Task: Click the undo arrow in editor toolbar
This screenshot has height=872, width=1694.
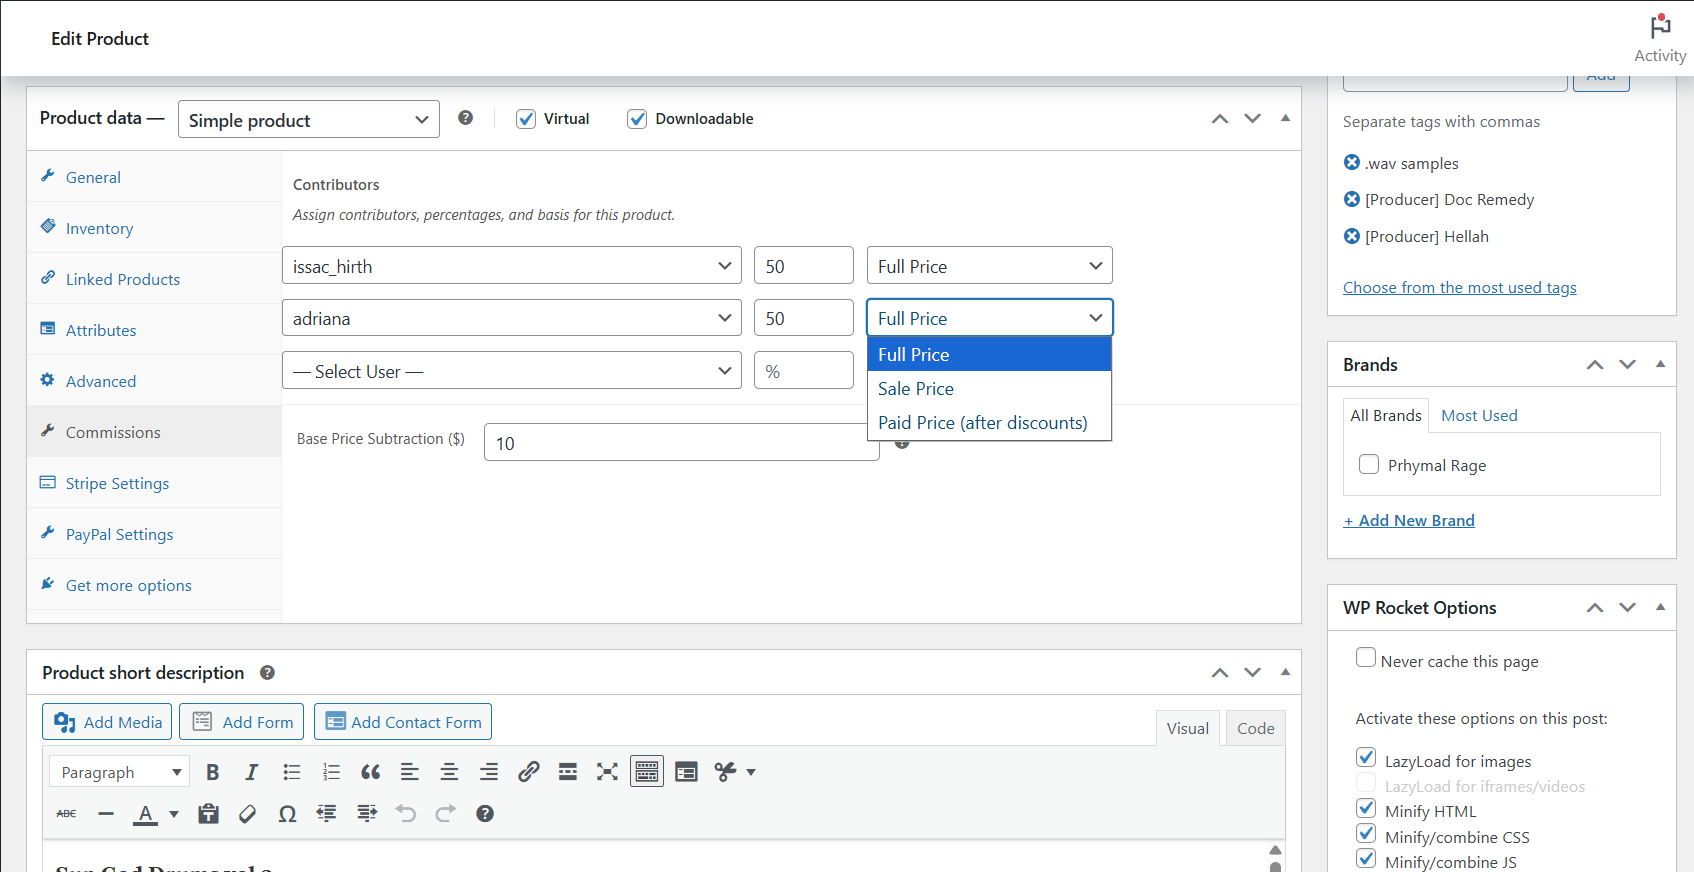Action: [x=405, y=814]
